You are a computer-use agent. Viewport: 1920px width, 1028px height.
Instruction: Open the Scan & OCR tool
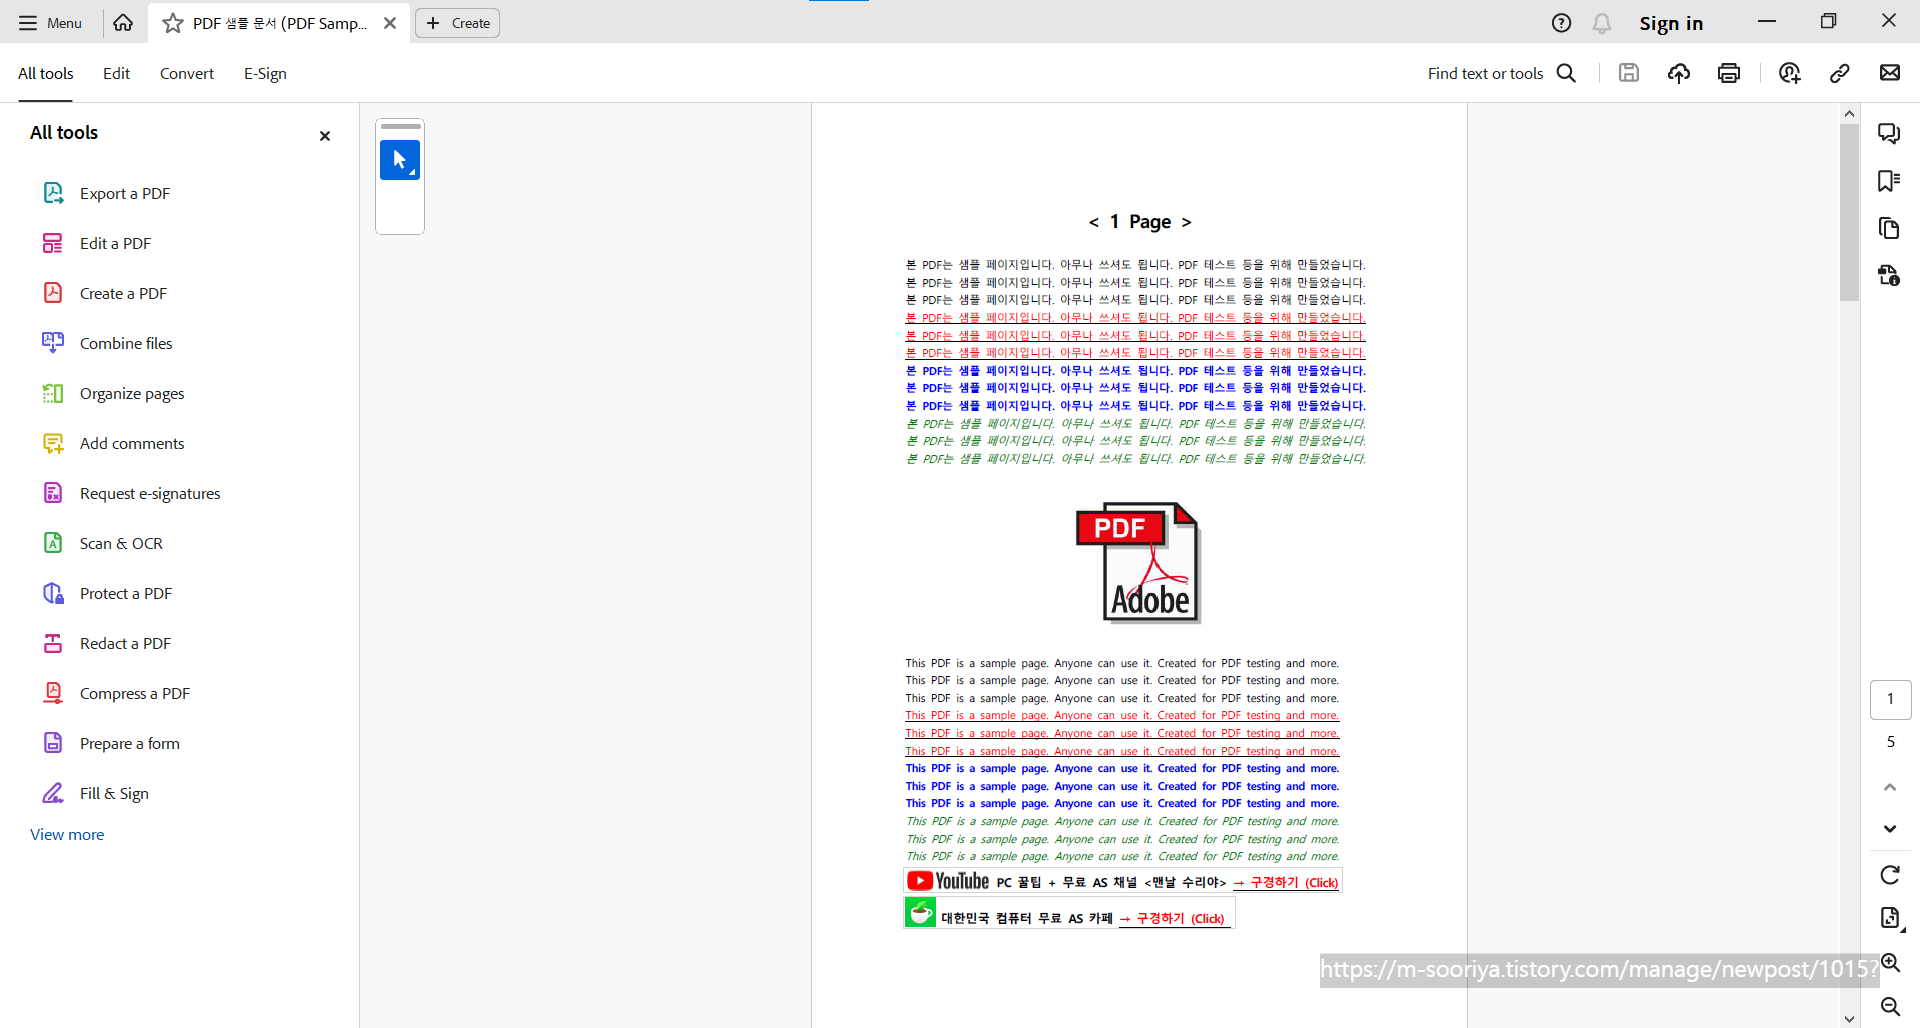coord(103,543)
